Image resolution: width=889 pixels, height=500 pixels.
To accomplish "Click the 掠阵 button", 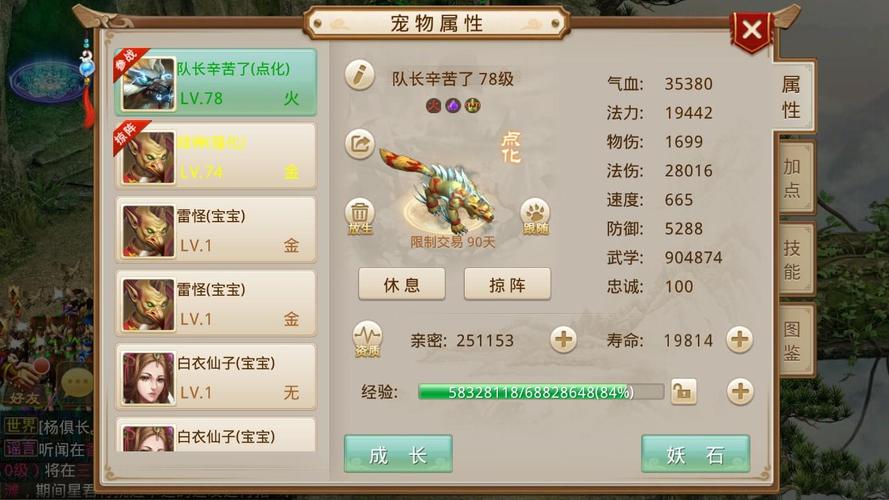I will [x=507, y=284].
